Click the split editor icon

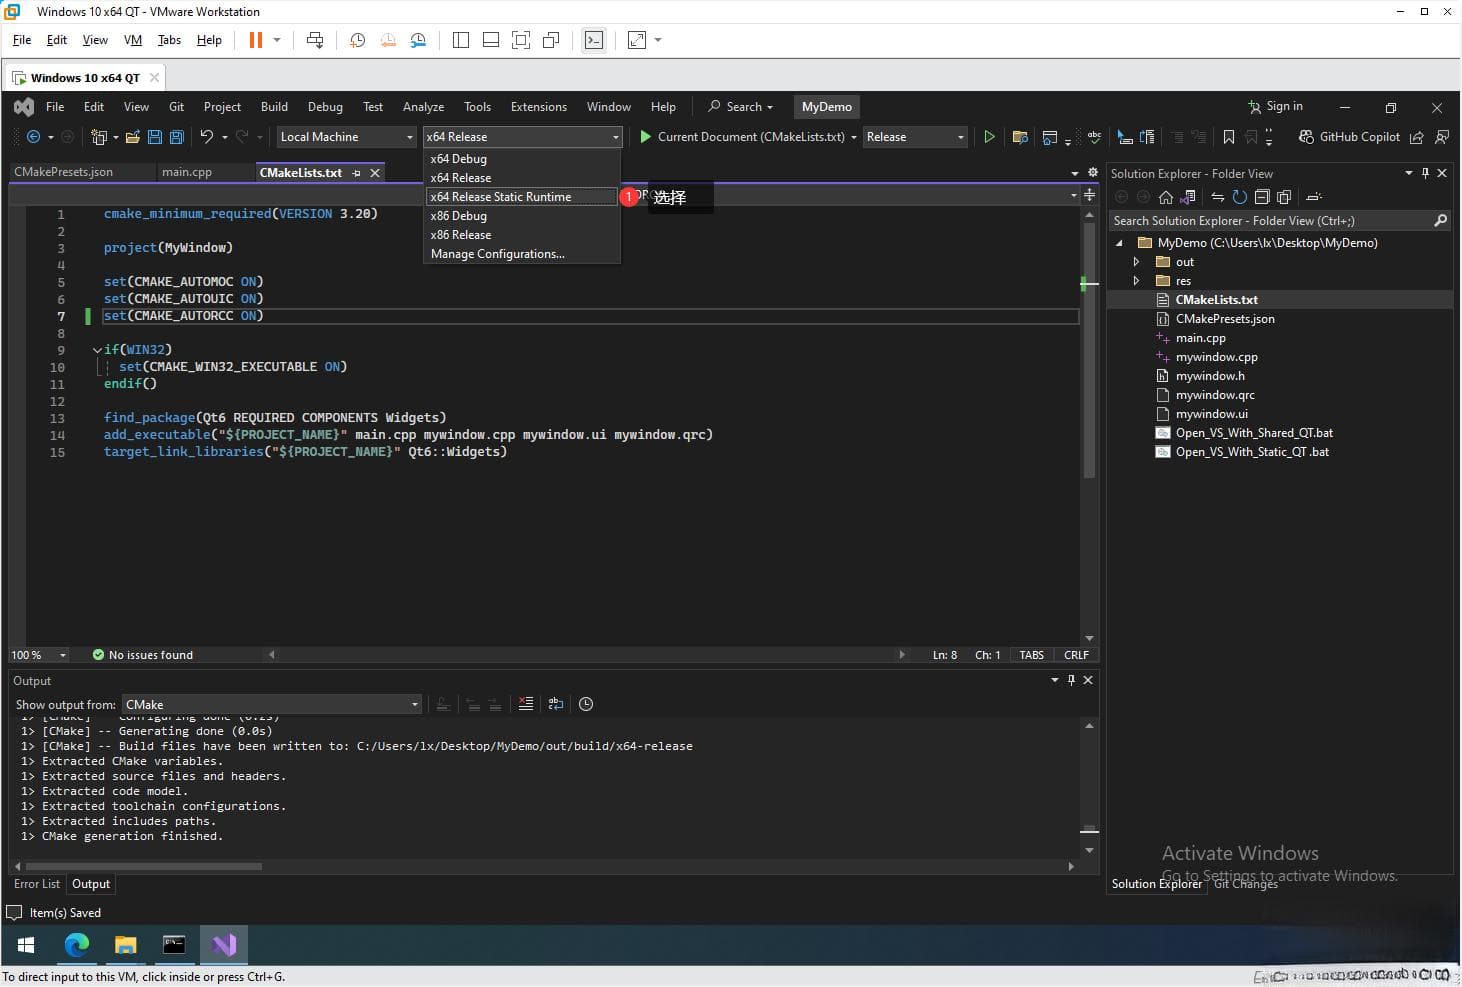coord(1089,195)
